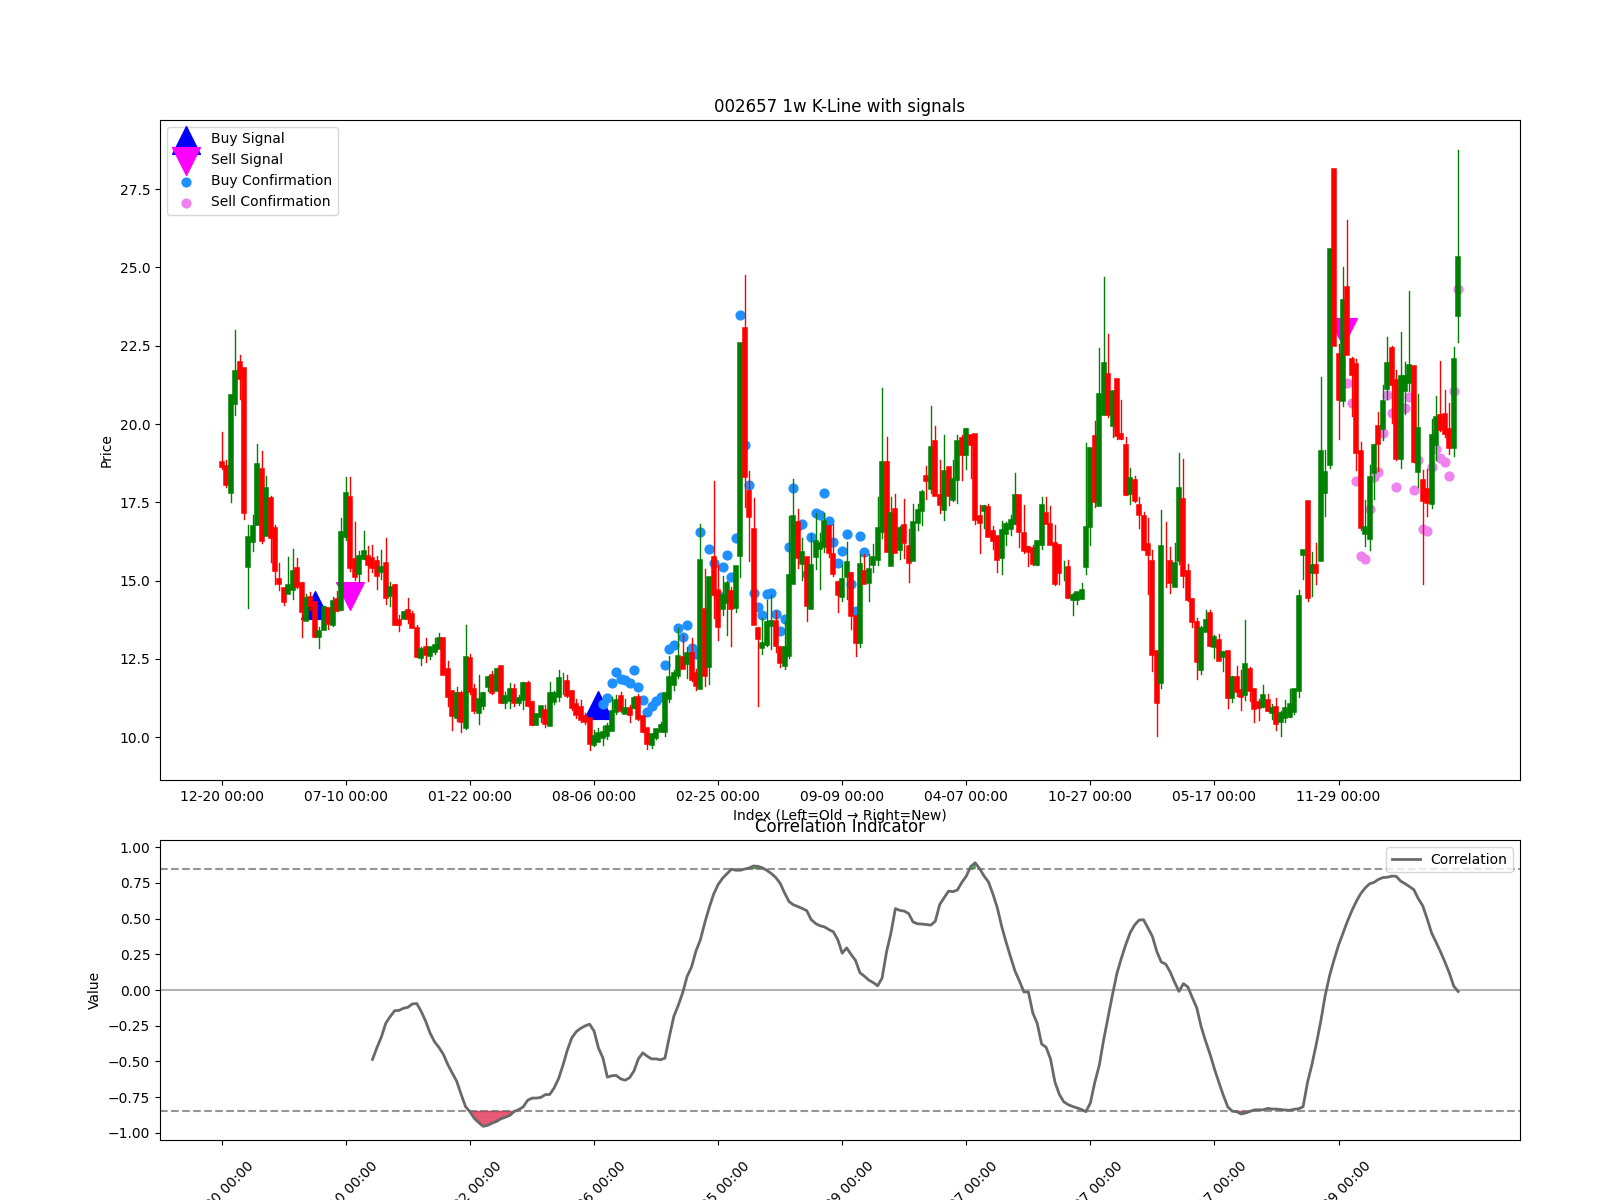
Task: Click the magenta Sell Signal triangle in legend
Action: pyautogui.click(x=186, y=161)
